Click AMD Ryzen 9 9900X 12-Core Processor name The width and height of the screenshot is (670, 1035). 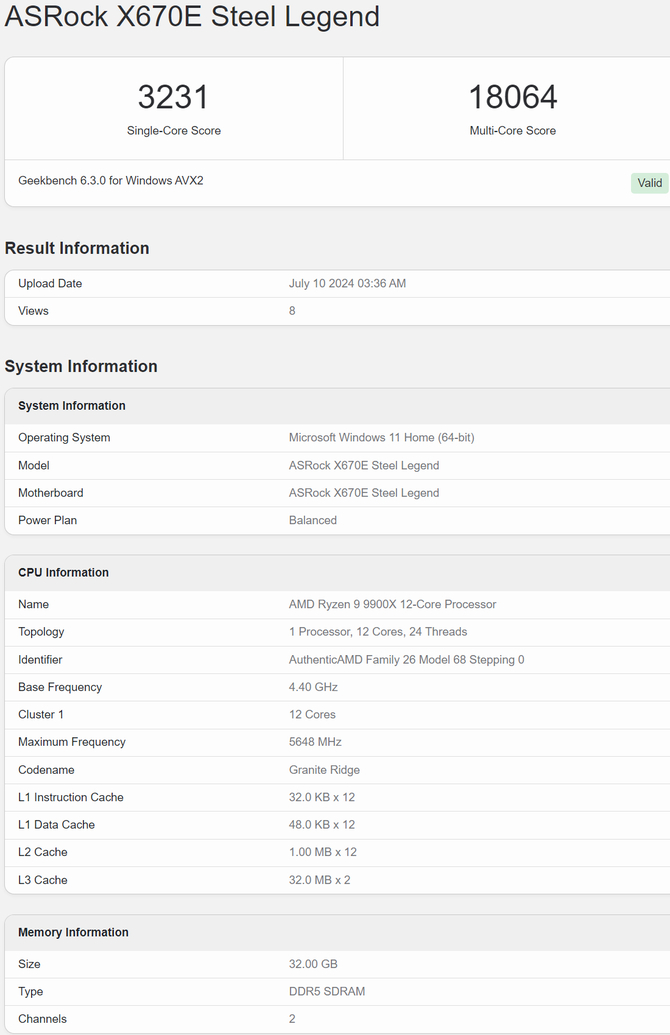pyautogui.click(x=393, y=605)
